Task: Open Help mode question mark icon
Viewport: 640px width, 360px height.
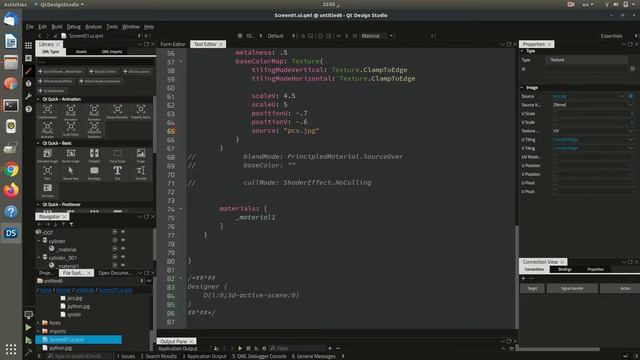Action: 28,109
